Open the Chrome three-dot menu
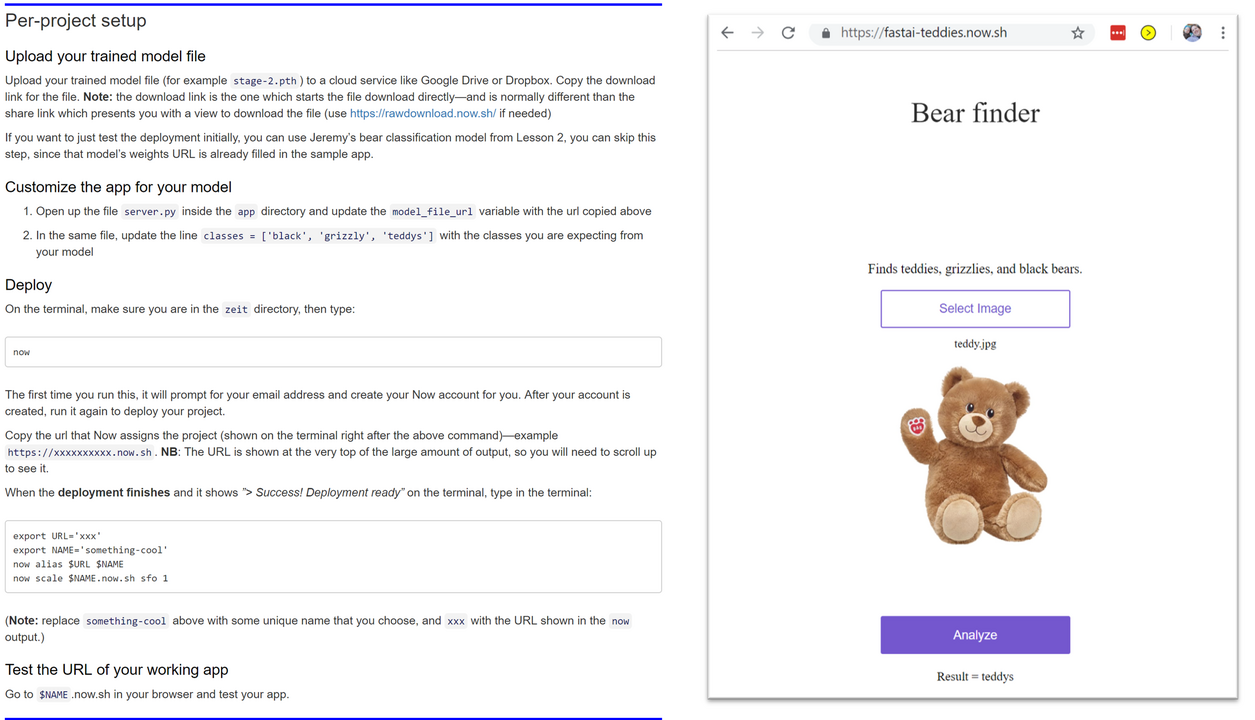 click(1222, 33)
